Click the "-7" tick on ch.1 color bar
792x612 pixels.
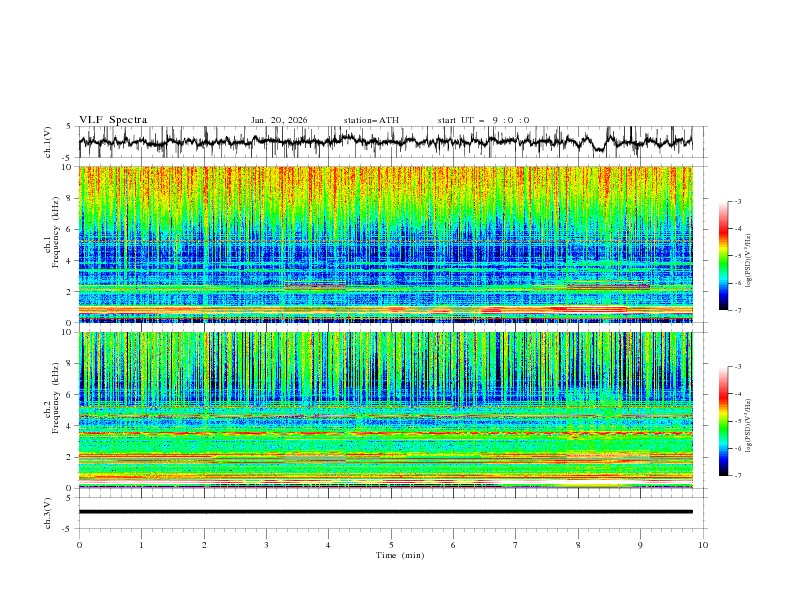tap(738, 310)
